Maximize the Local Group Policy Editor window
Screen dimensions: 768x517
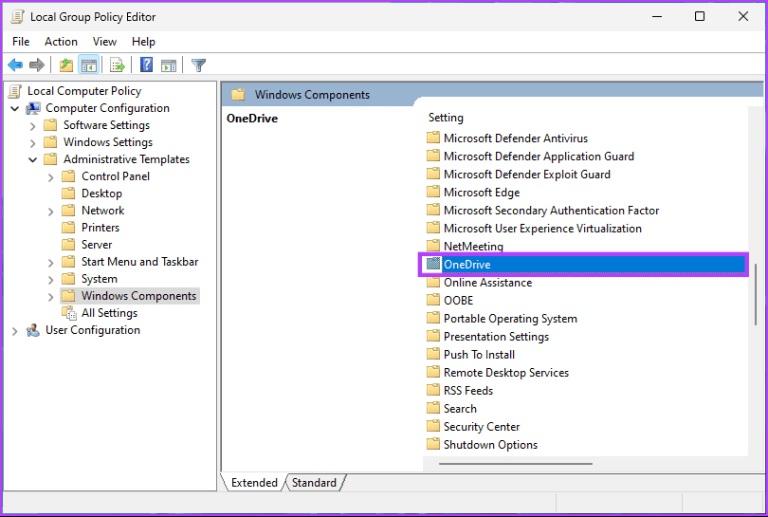pyautogui.click(x=700, y=17)
